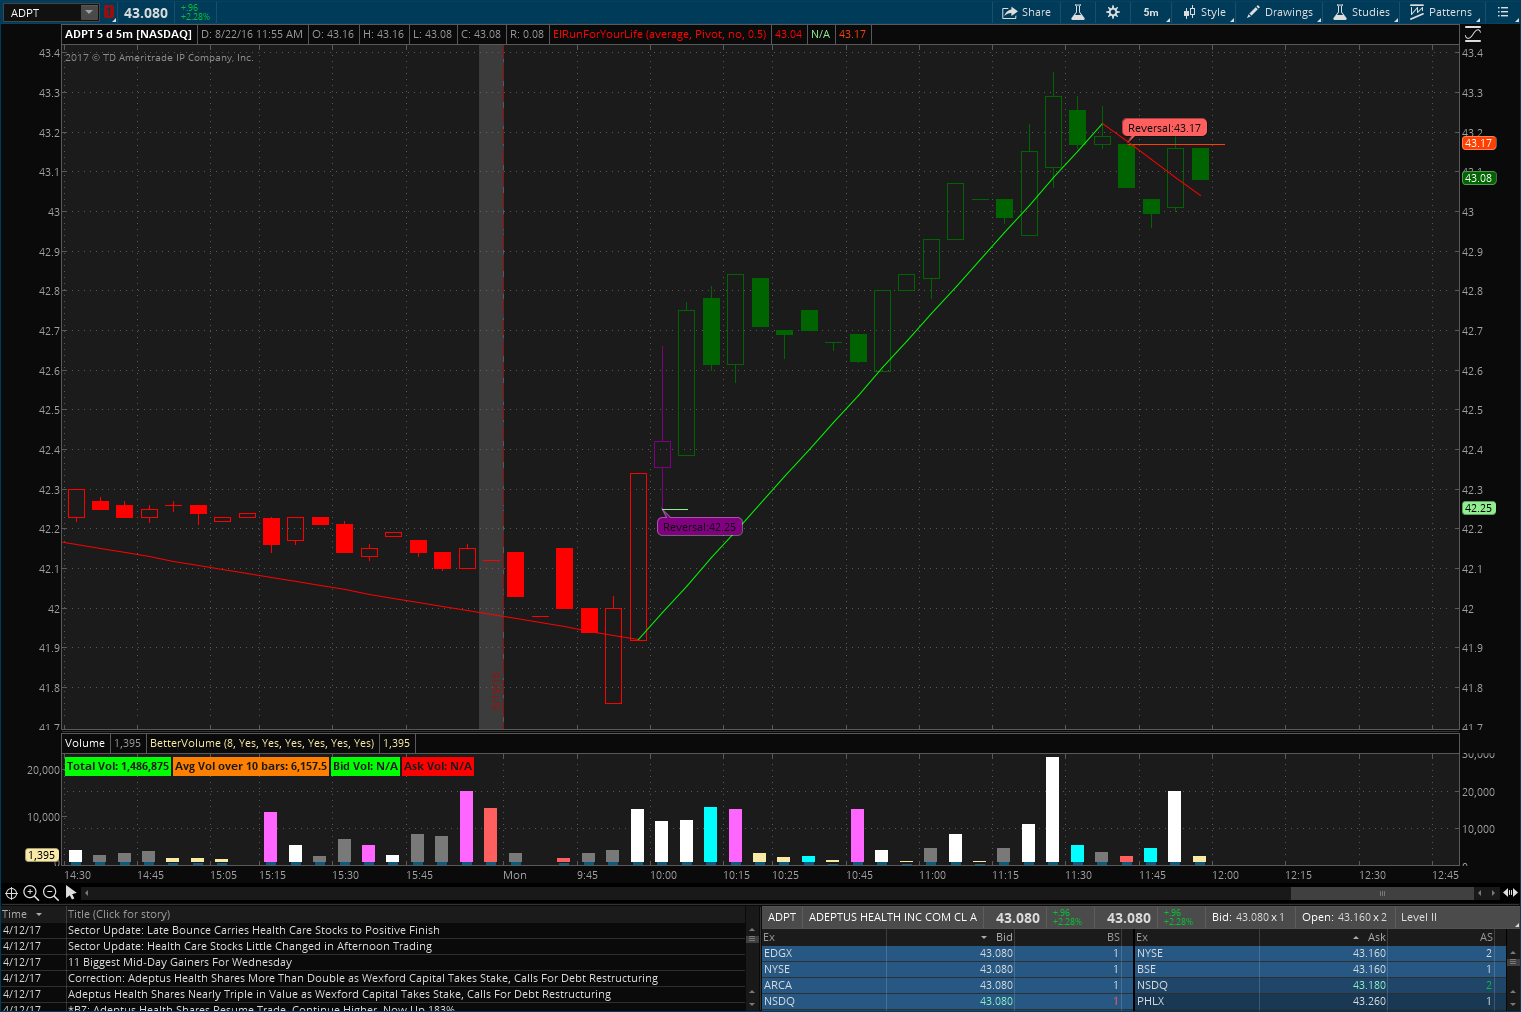
Task: Click the Reversal:43.17 chart label
Action: (x=1164, y=128)
